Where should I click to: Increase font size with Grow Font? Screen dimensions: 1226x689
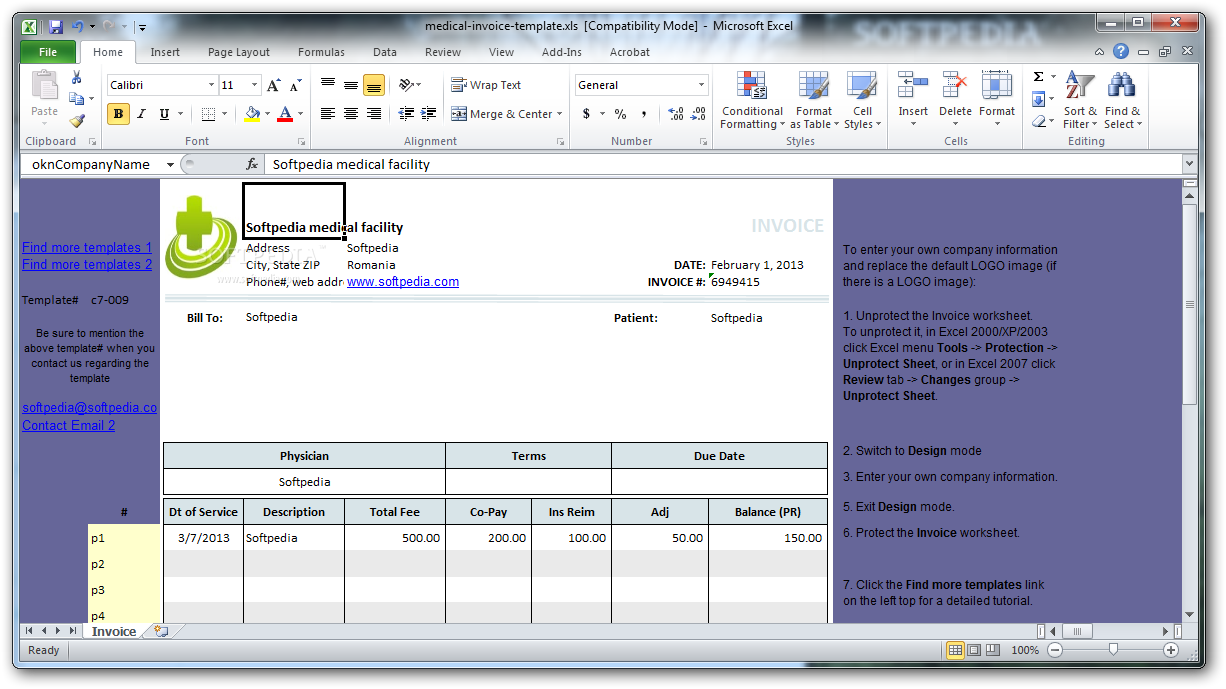[x=273, y=85]
